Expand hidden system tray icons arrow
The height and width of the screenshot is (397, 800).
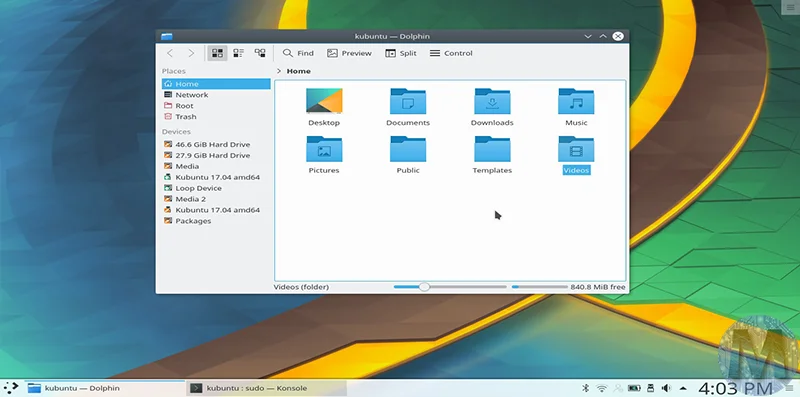click(x=683, y=388)
